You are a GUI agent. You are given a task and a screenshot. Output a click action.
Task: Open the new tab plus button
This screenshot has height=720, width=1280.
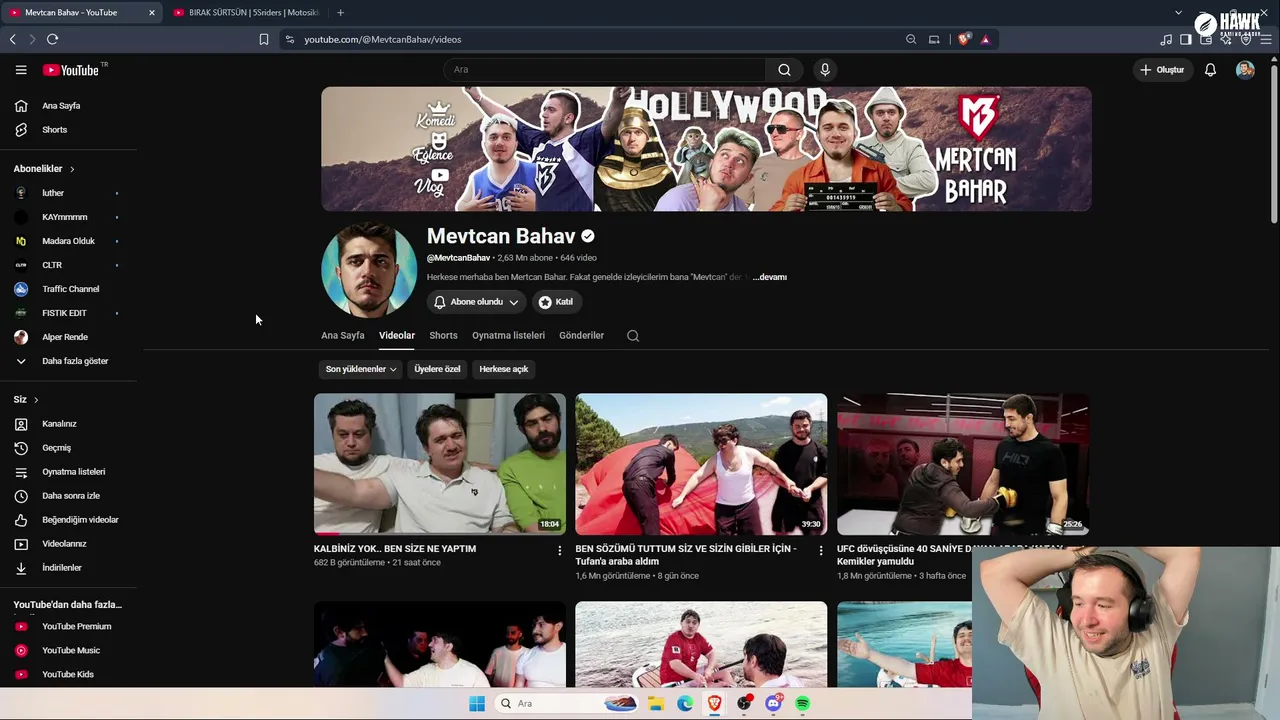340,13
